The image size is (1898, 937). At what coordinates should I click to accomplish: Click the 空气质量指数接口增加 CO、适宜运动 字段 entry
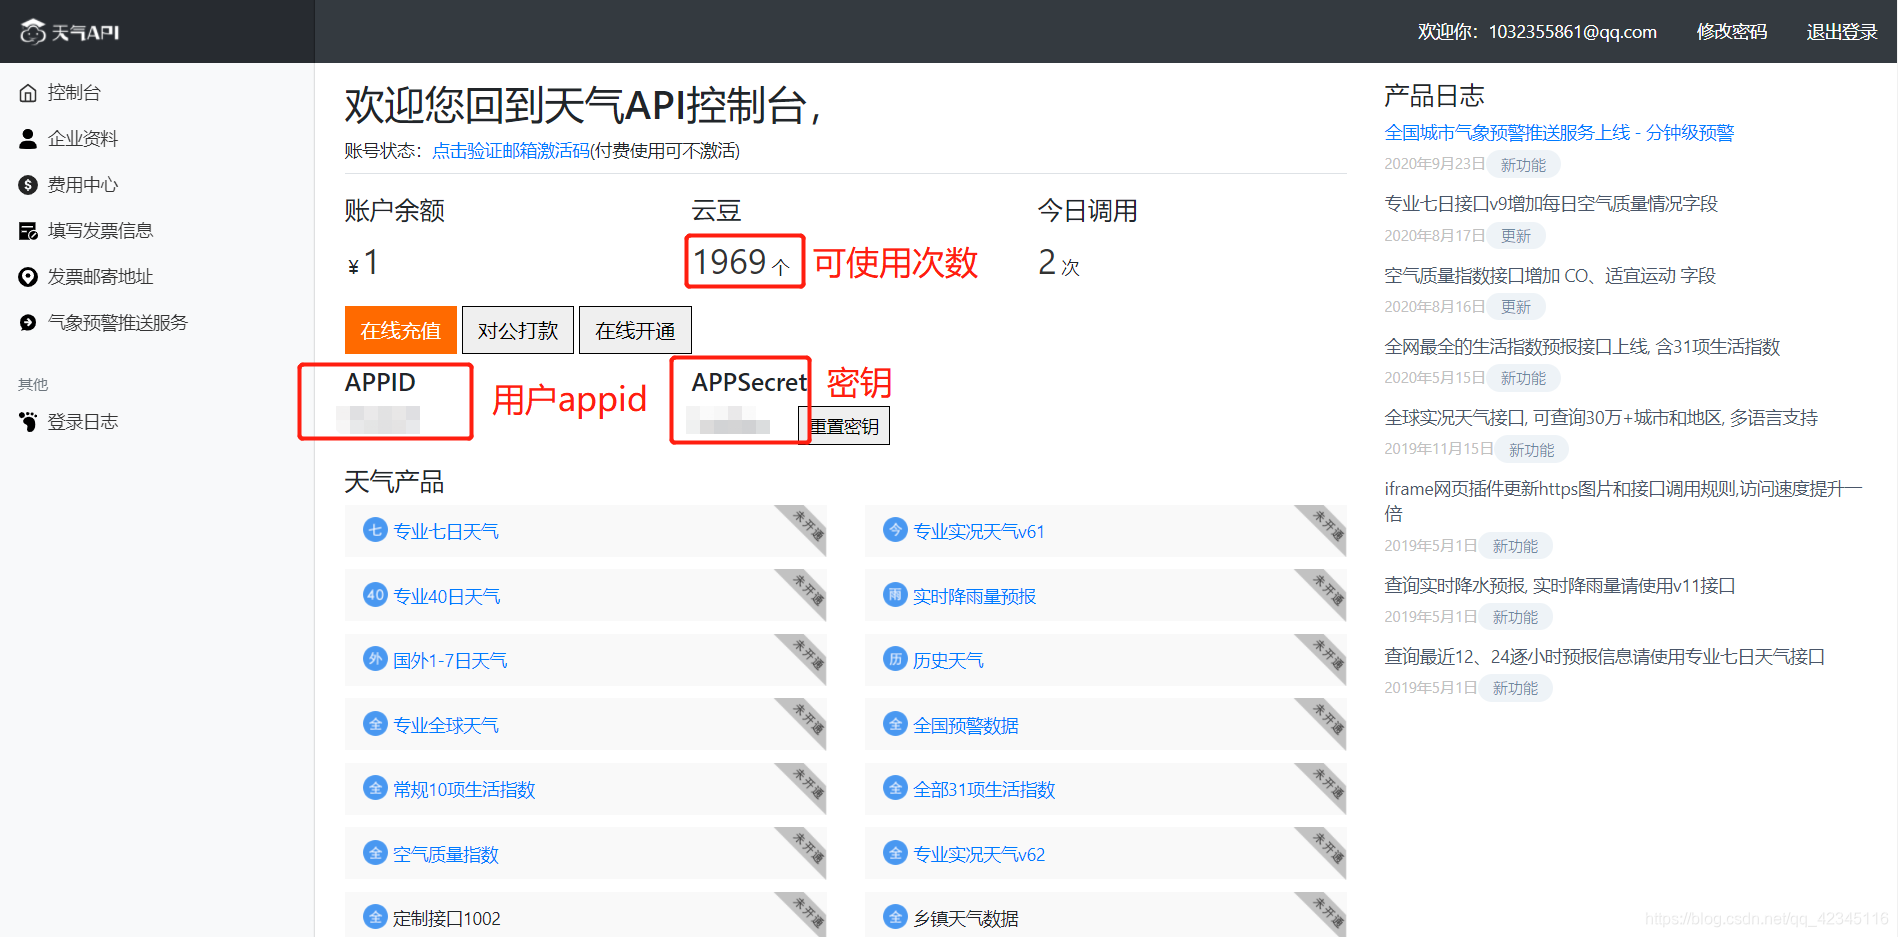(x=1550, y=276)
